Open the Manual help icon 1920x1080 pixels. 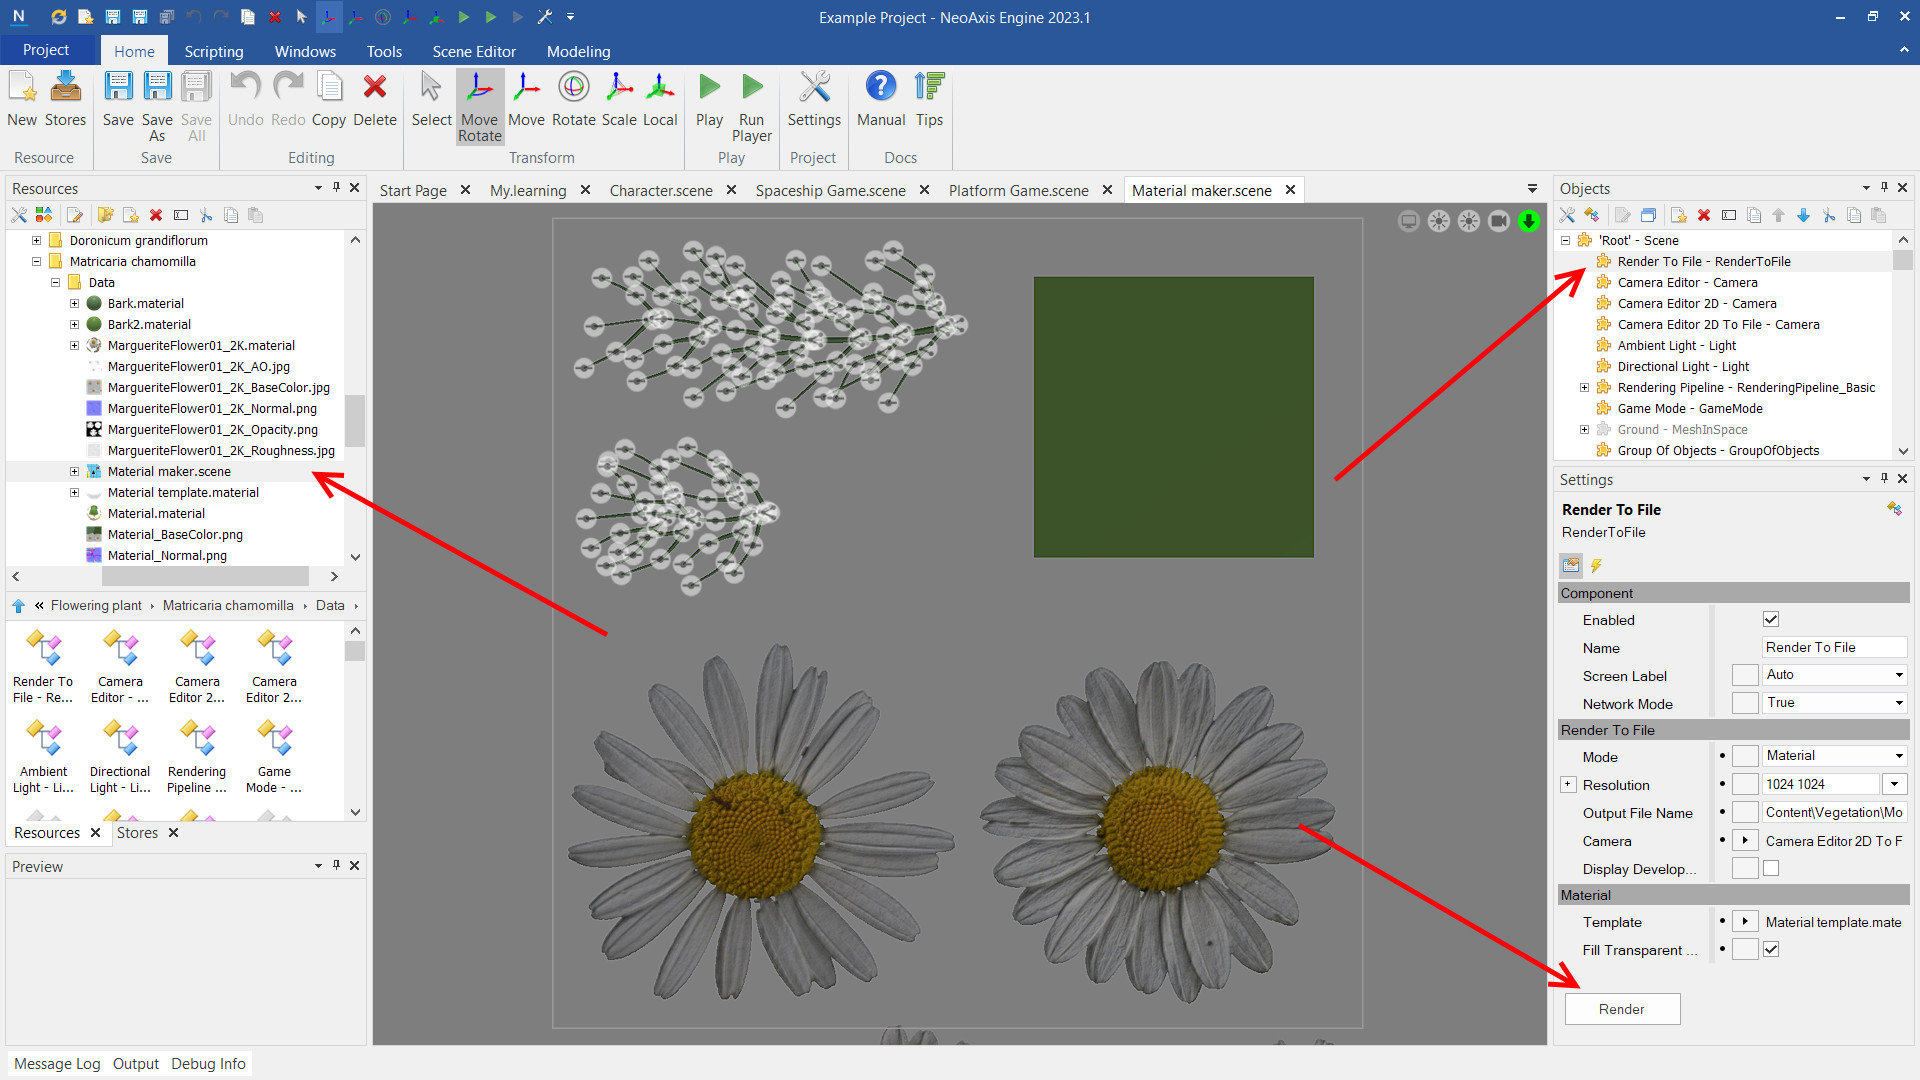(880, 88)
